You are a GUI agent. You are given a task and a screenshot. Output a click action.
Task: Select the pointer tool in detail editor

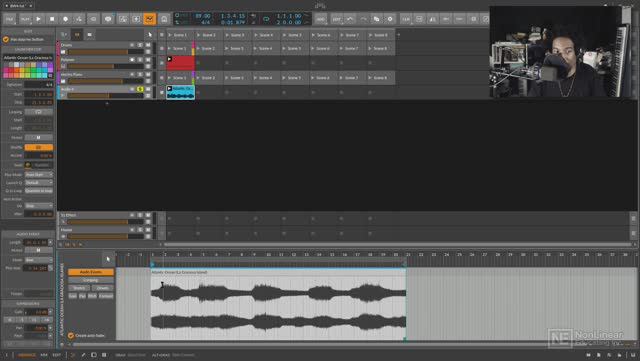pos(108,259)
